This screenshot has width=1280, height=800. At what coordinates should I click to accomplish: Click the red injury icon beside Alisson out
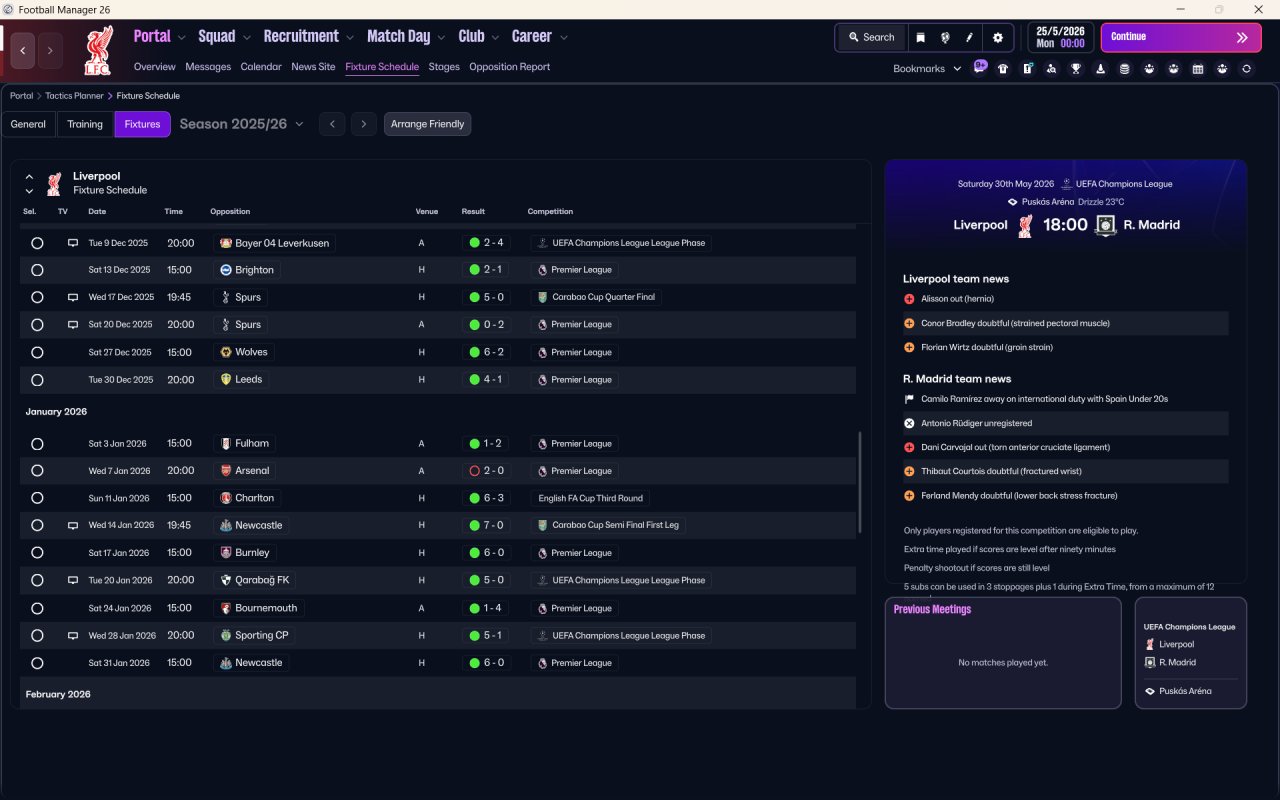point(909,299)
